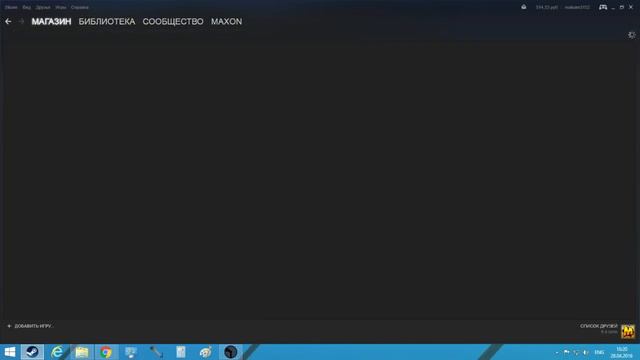
Task: Open the Друзья menu
Action: pos(43,7)
